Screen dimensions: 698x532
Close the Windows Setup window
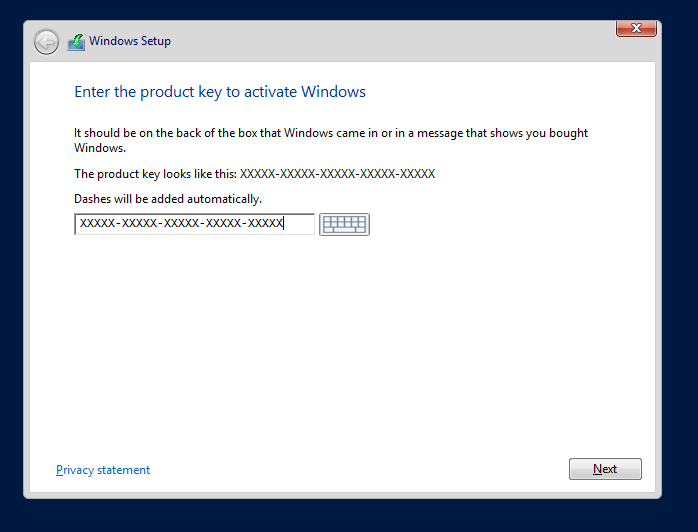(635, 28)
